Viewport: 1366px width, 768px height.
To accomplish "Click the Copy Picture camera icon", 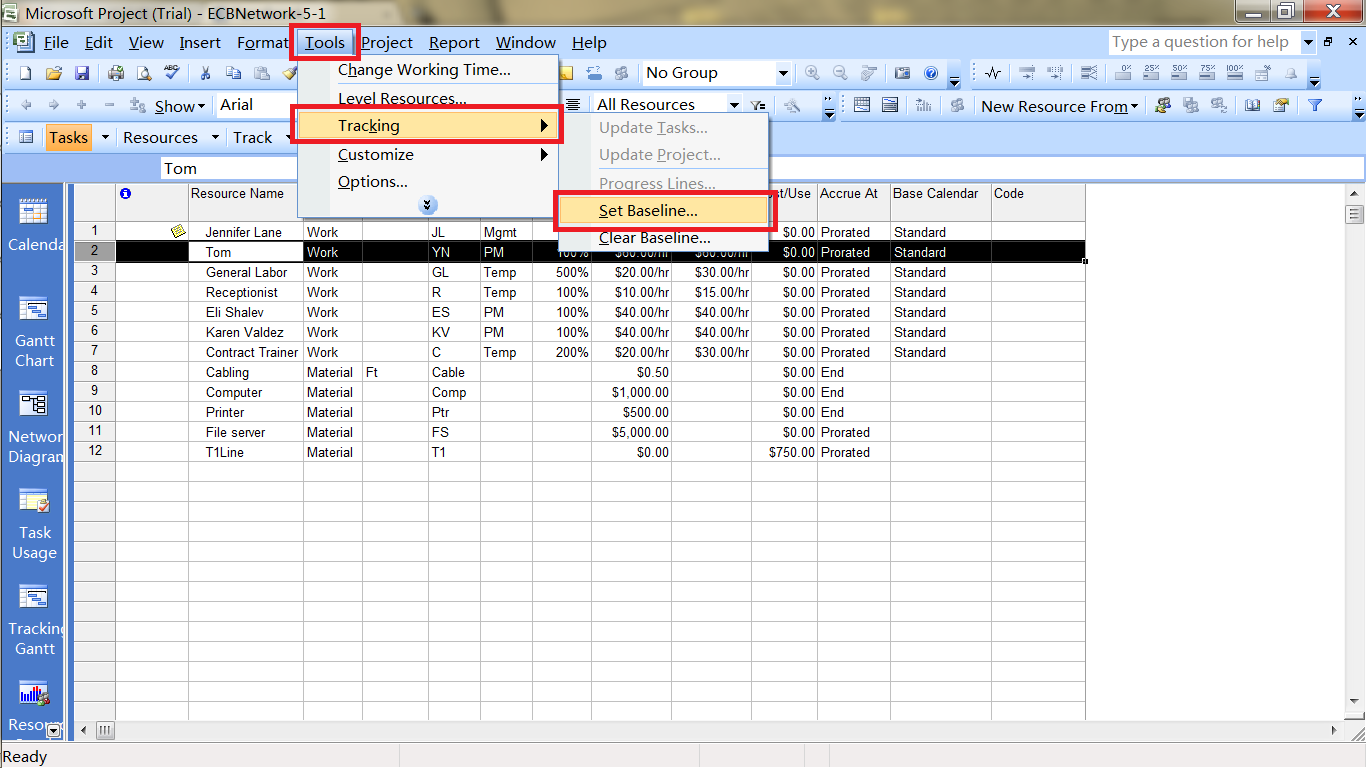I will pos(902,73).
